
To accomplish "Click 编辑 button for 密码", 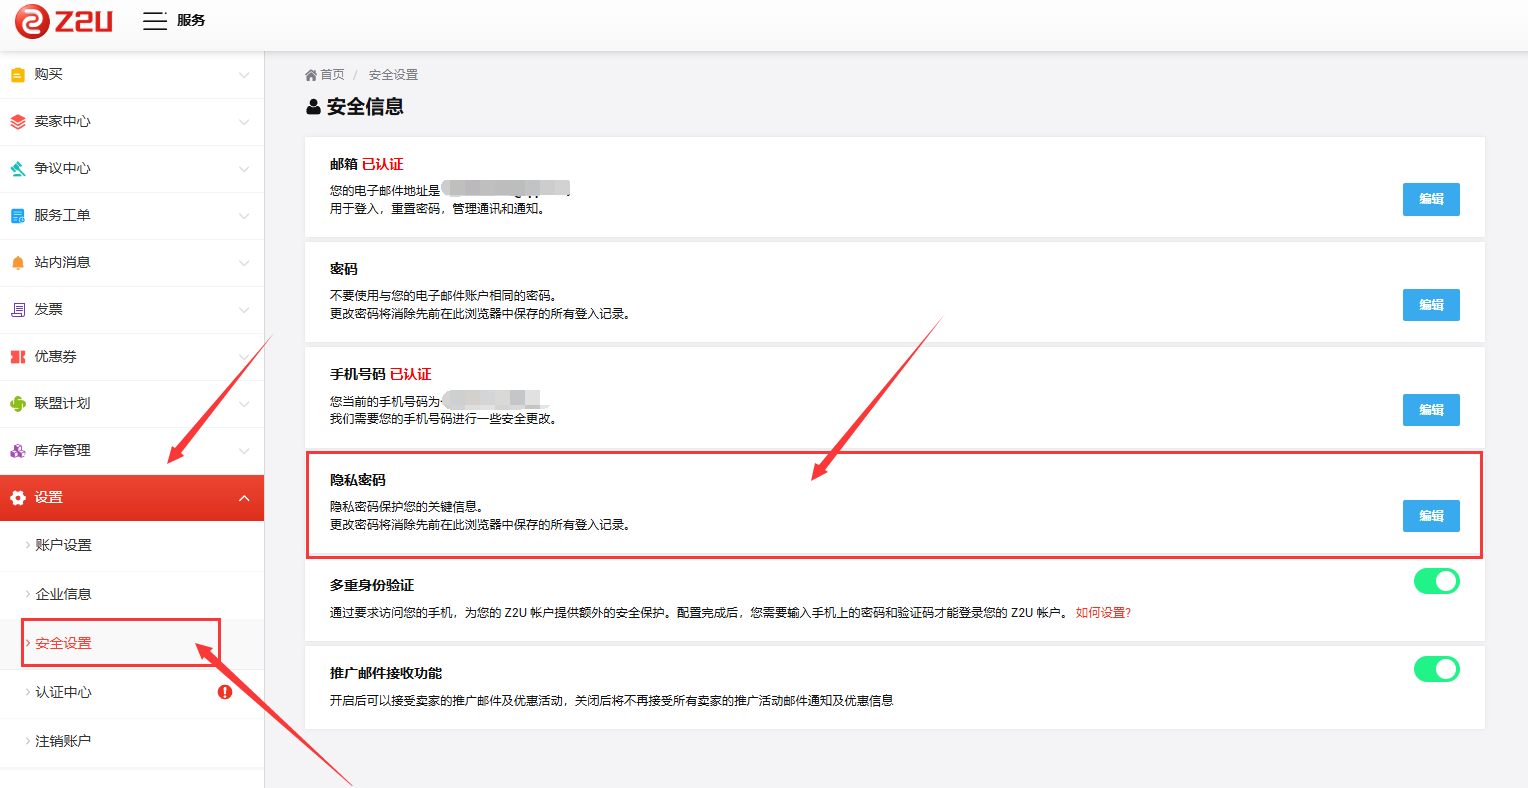I will click(x=1431, y=305).
